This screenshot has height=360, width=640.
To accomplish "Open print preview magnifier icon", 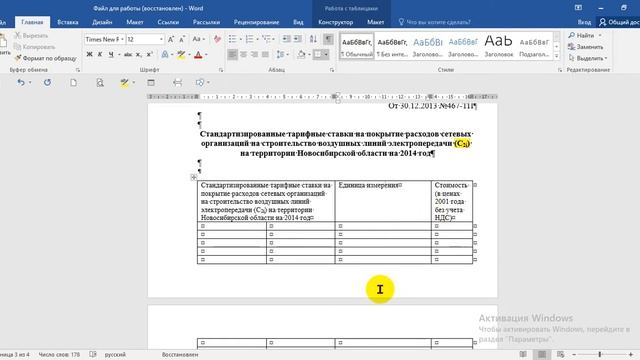I will click(100, 82).
